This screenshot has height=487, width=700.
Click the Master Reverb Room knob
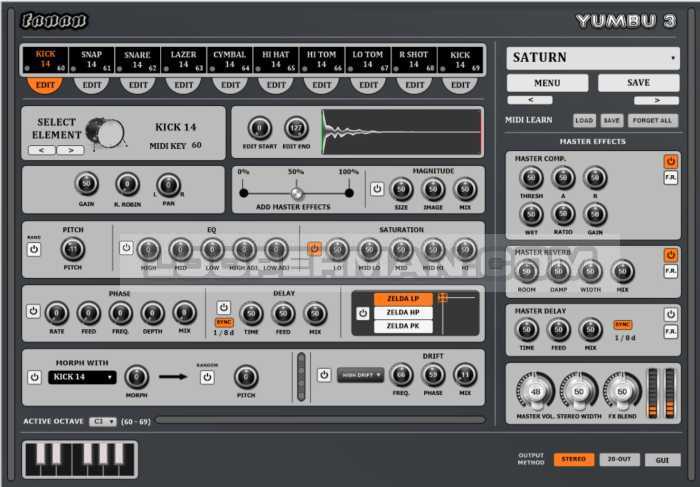point(526,271)
